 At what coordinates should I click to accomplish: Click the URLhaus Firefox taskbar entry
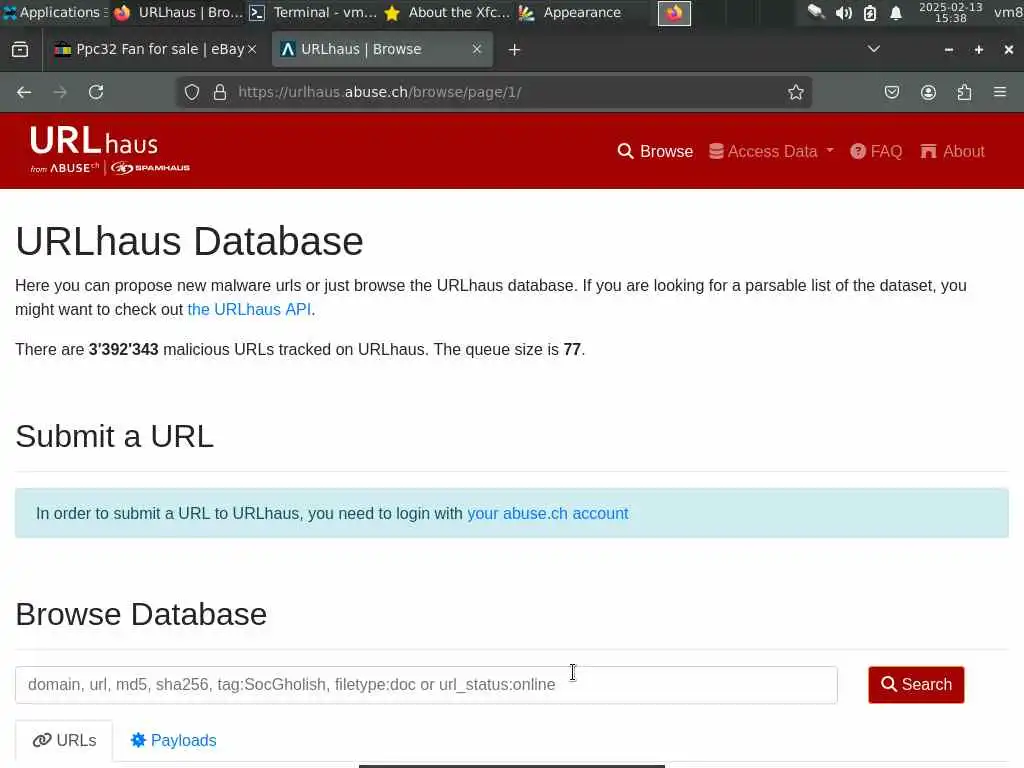(x=178, y=12)
